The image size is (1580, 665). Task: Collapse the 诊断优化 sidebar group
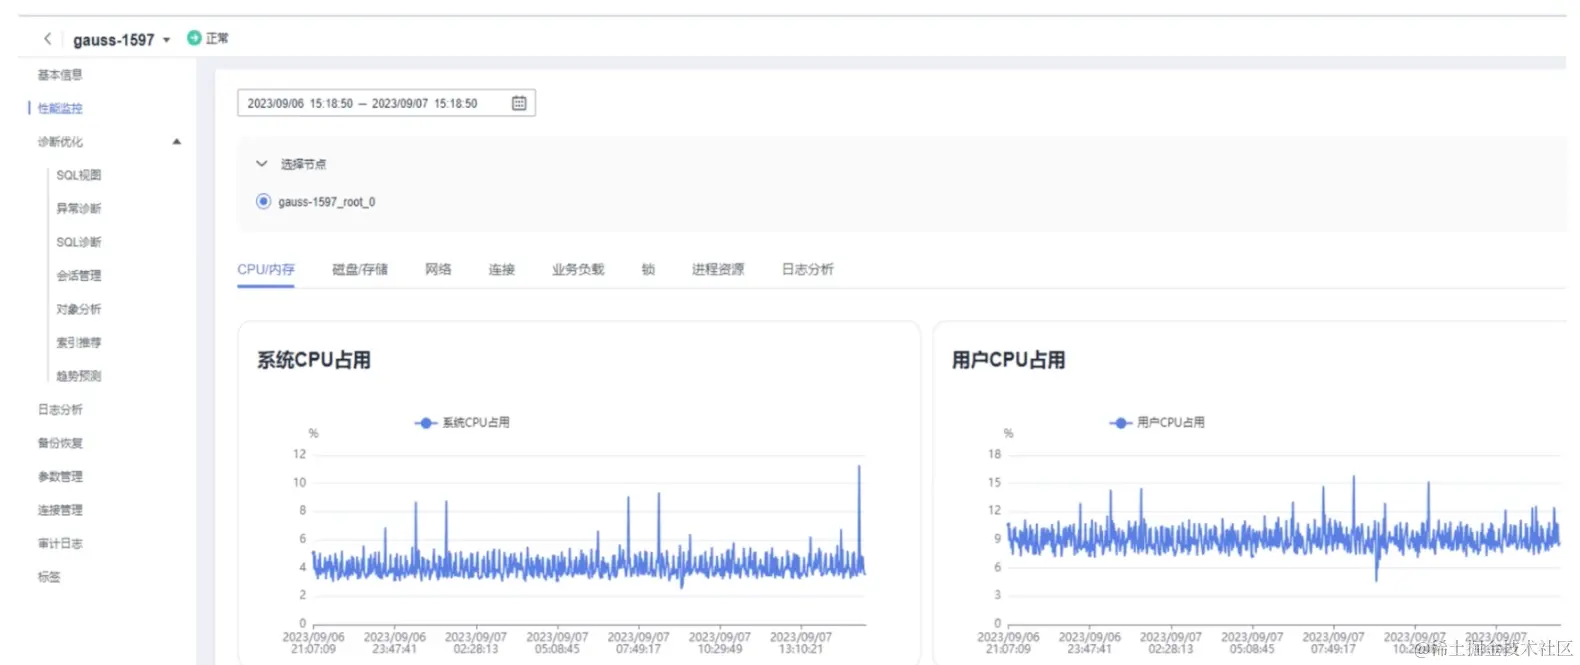177,142
